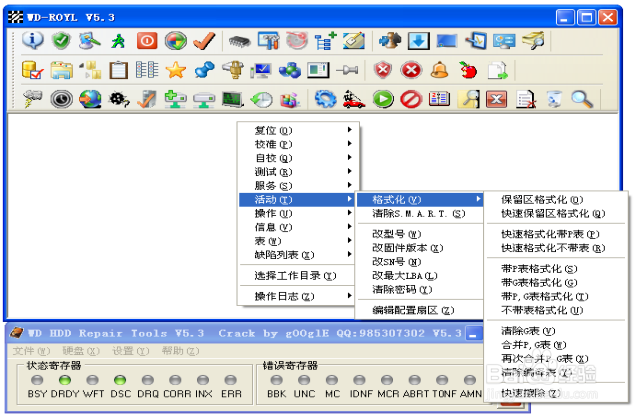The image size is (634, 416).
Task: Click the Windows logo orb icon
Action: (x=175, y=41)
